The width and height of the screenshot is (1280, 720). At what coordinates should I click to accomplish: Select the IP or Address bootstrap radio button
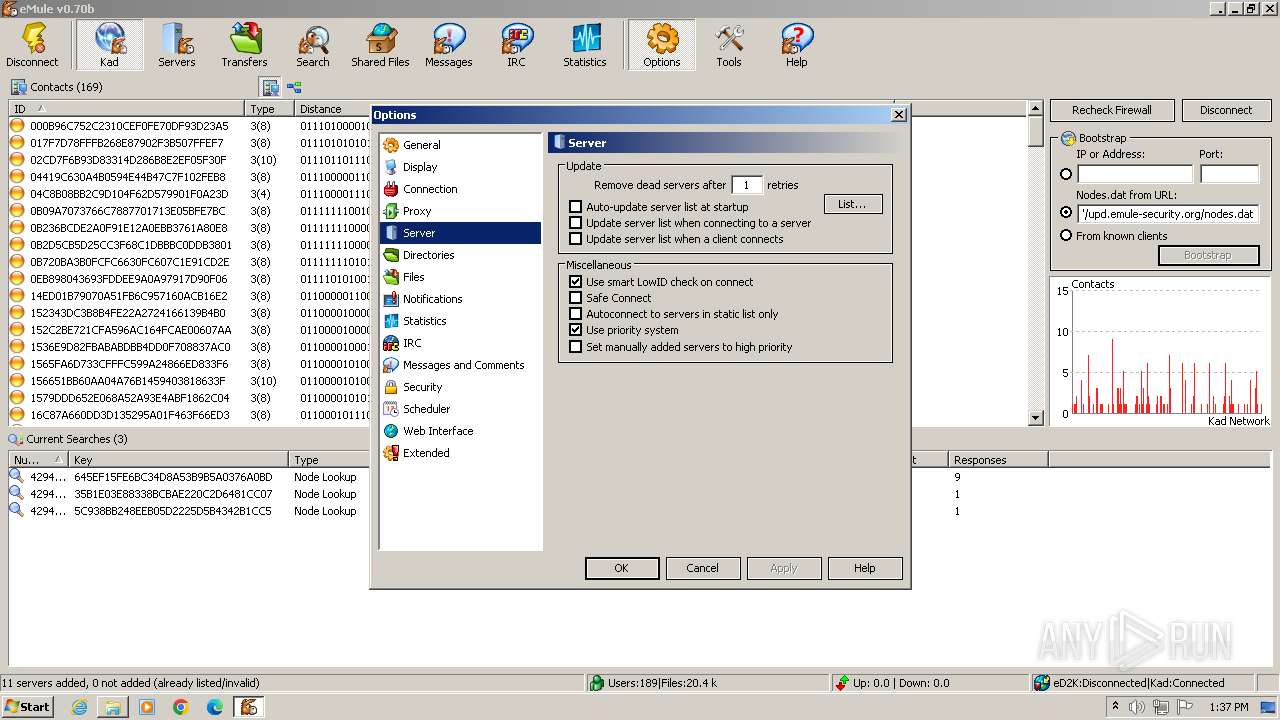1066,174
